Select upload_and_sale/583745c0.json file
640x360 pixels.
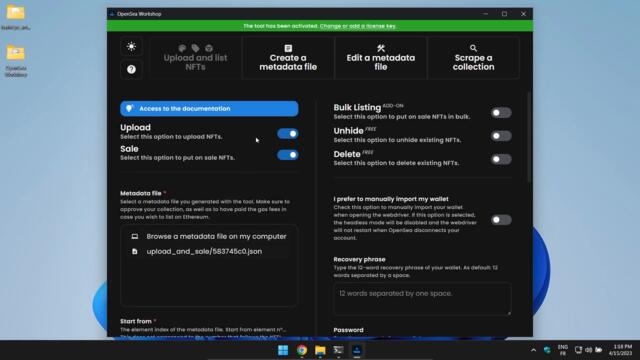pos(209,251)
